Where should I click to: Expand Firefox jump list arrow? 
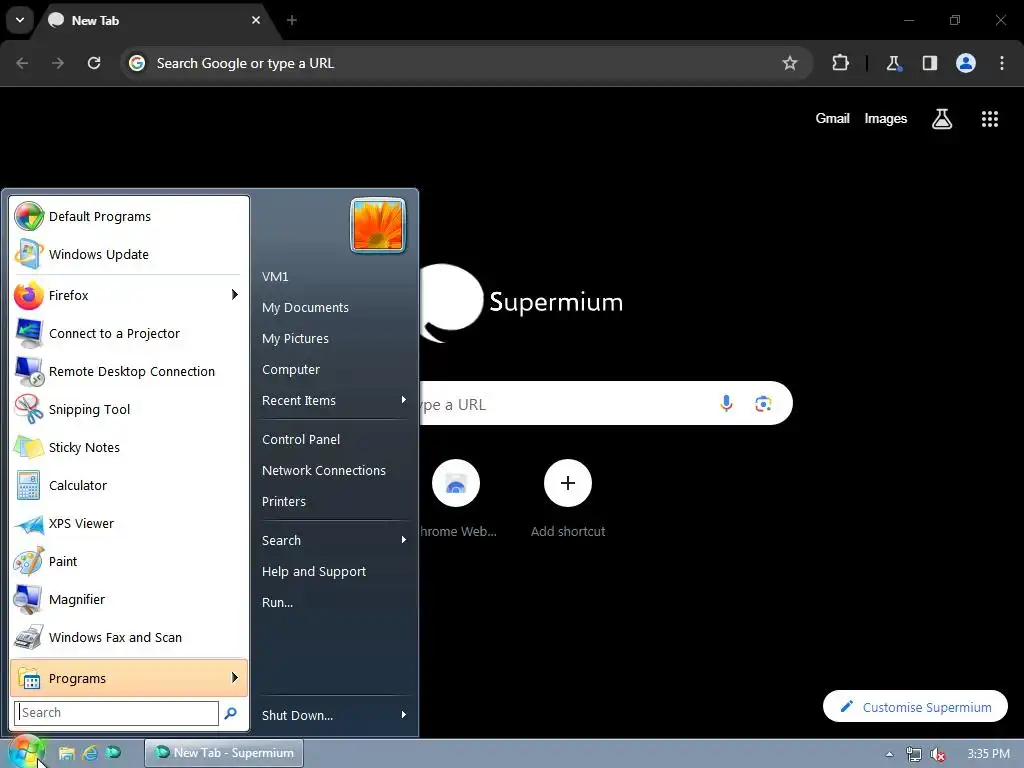[x=235, y=295]
